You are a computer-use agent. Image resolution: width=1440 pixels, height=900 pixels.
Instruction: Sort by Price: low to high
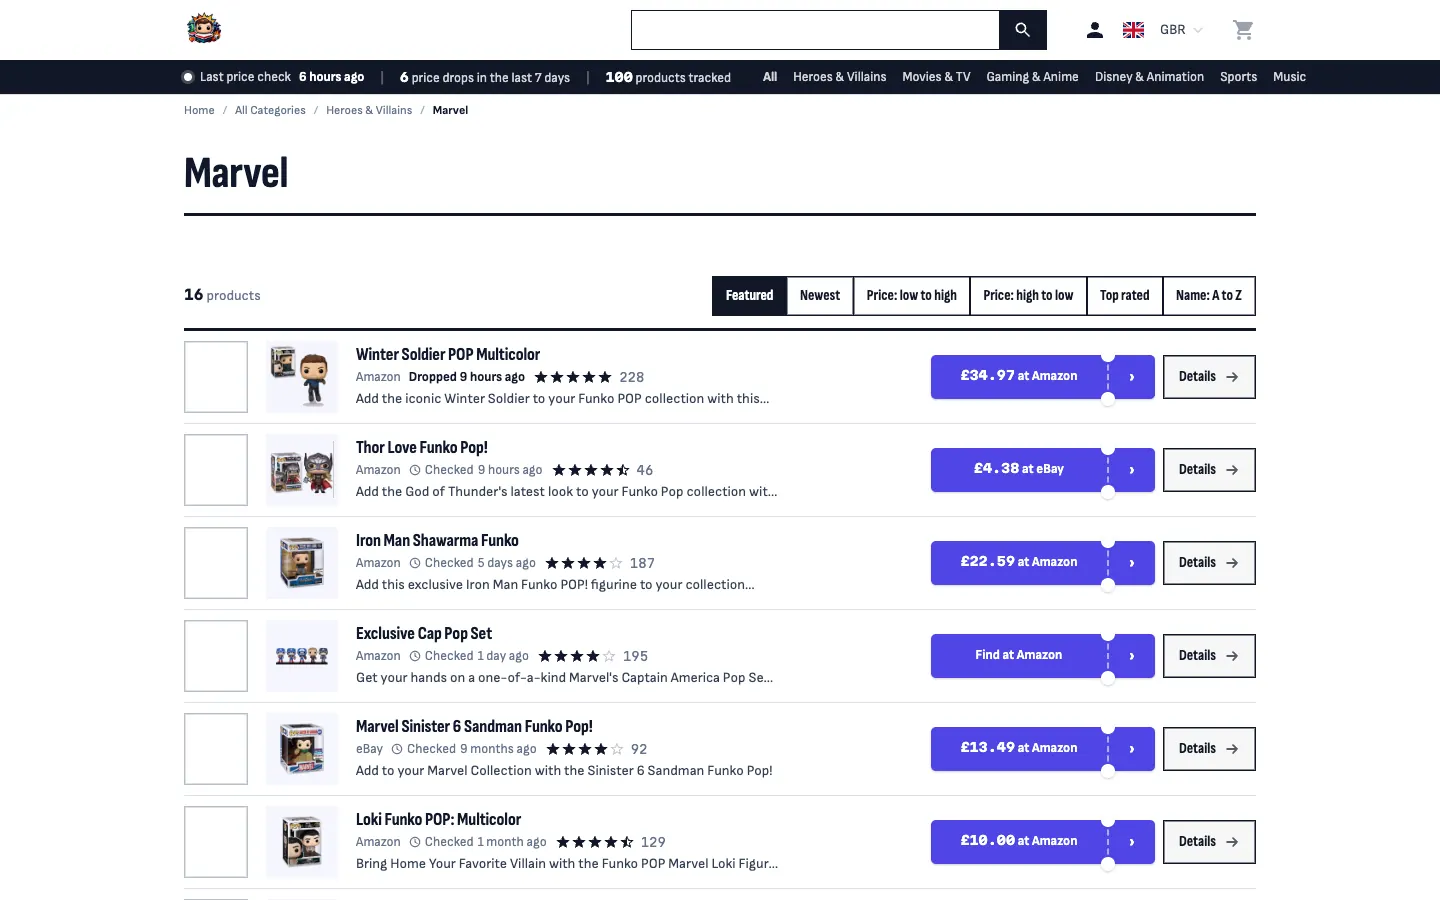[x=912, y=296]
